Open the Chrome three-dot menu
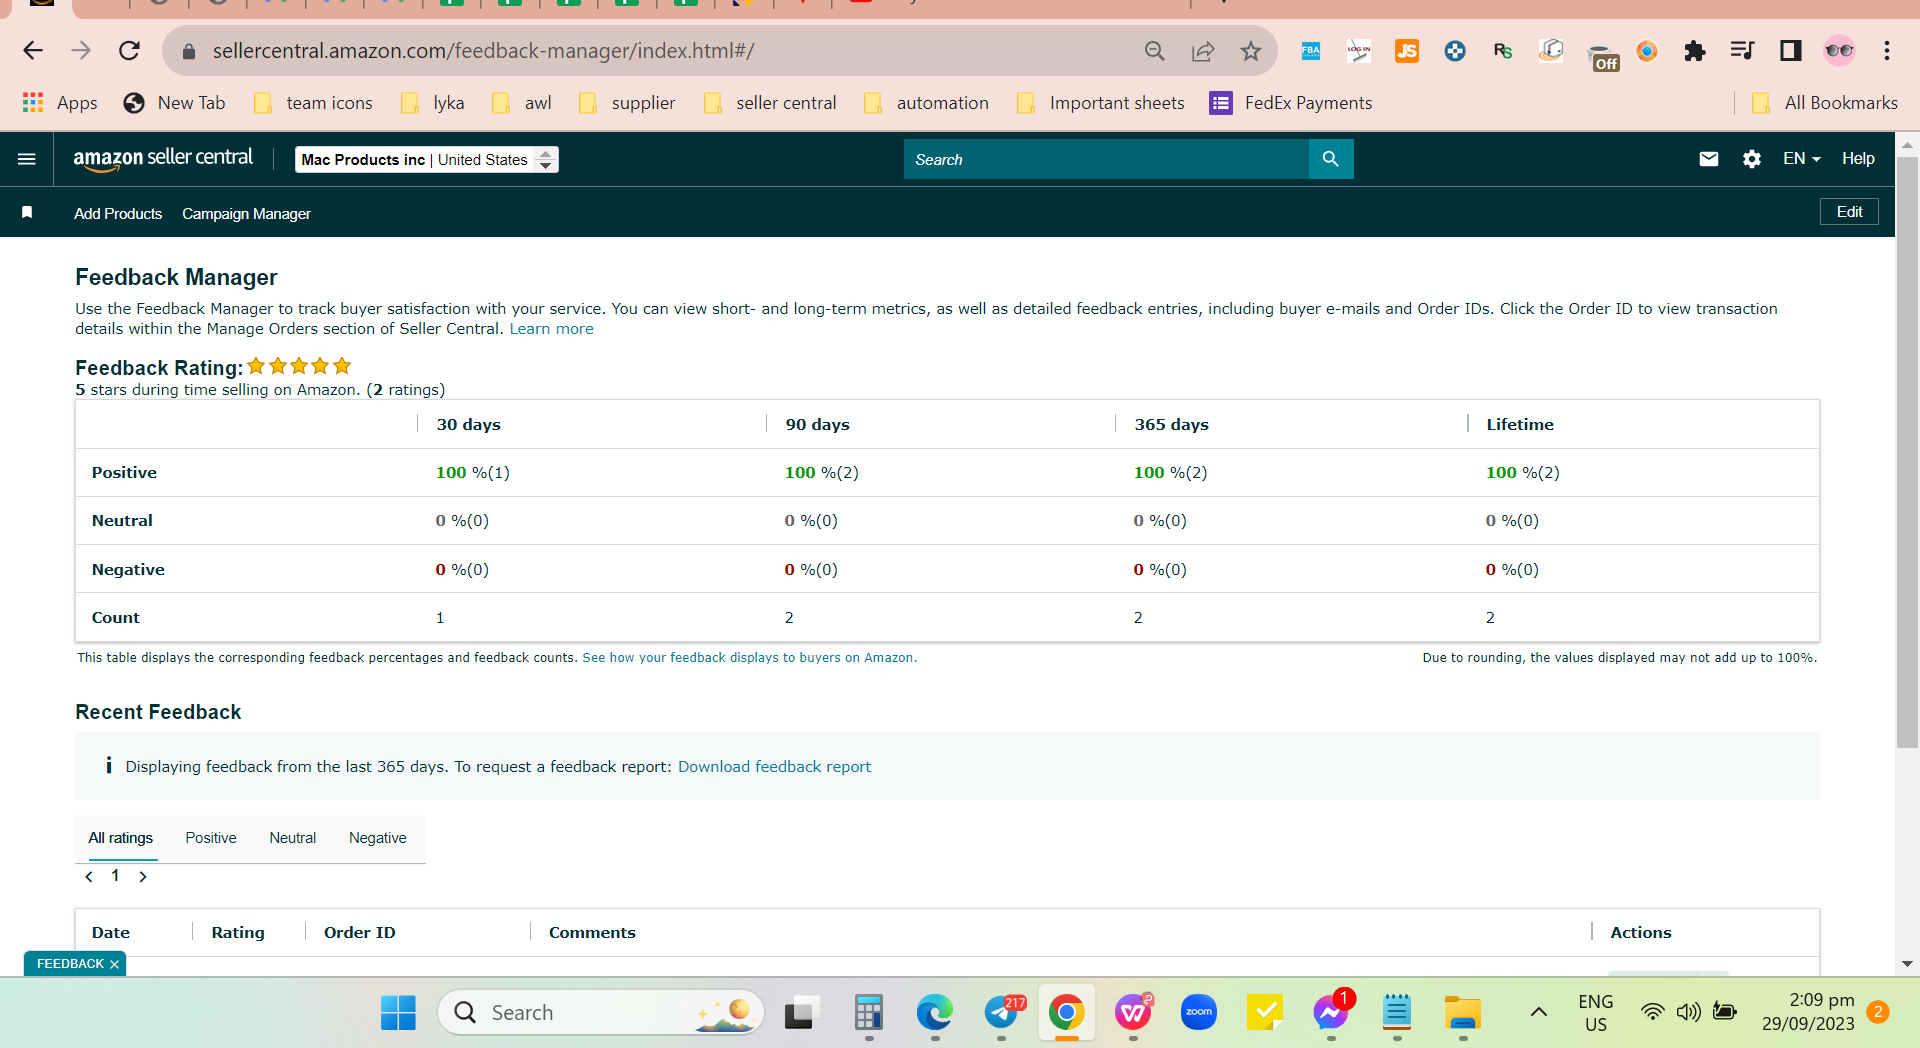 coord(1887,50)
